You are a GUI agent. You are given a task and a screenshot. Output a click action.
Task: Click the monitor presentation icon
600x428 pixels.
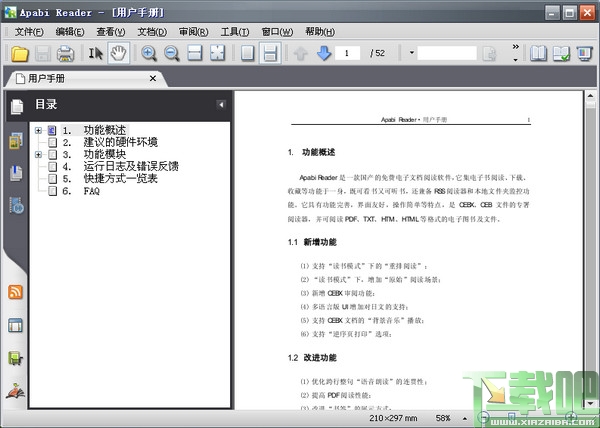585,54
